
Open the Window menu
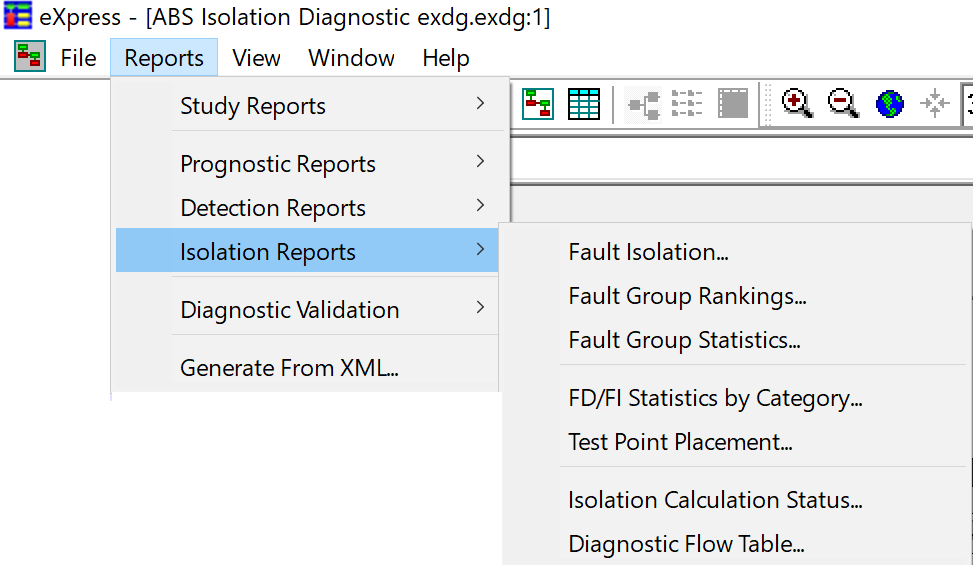pos(351,58)
